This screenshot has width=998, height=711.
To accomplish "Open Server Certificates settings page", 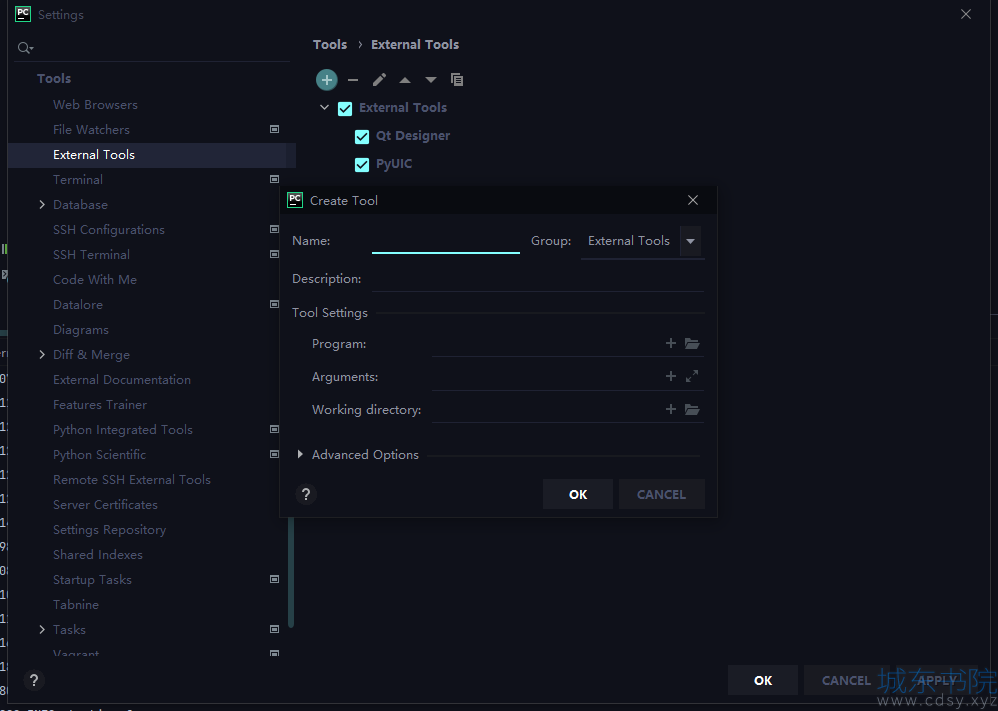I will pyautogui.click(x=105, y=505).
